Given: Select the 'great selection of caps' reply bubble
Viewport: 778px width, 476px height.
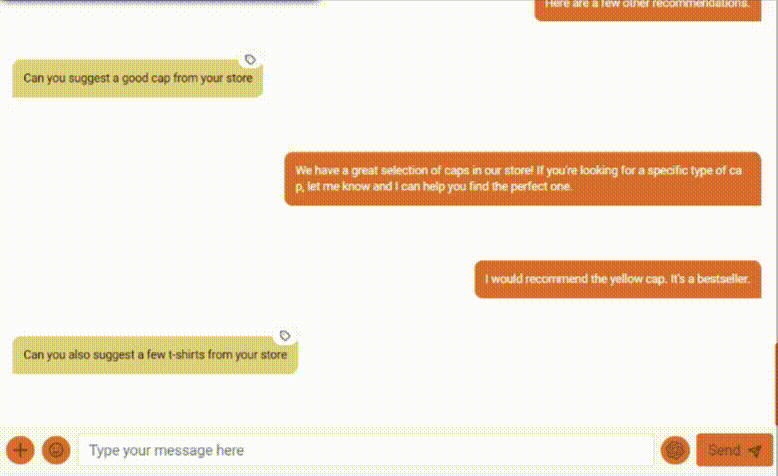Looking at the screenshot, I should 522,179.
